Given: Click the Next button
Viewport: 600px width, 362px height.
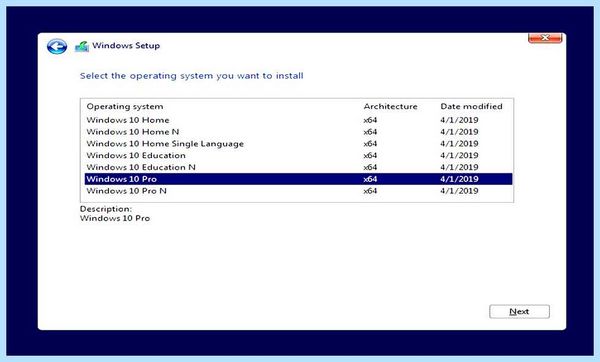Looking at the screenshot, I should click(x=519, y=311).
